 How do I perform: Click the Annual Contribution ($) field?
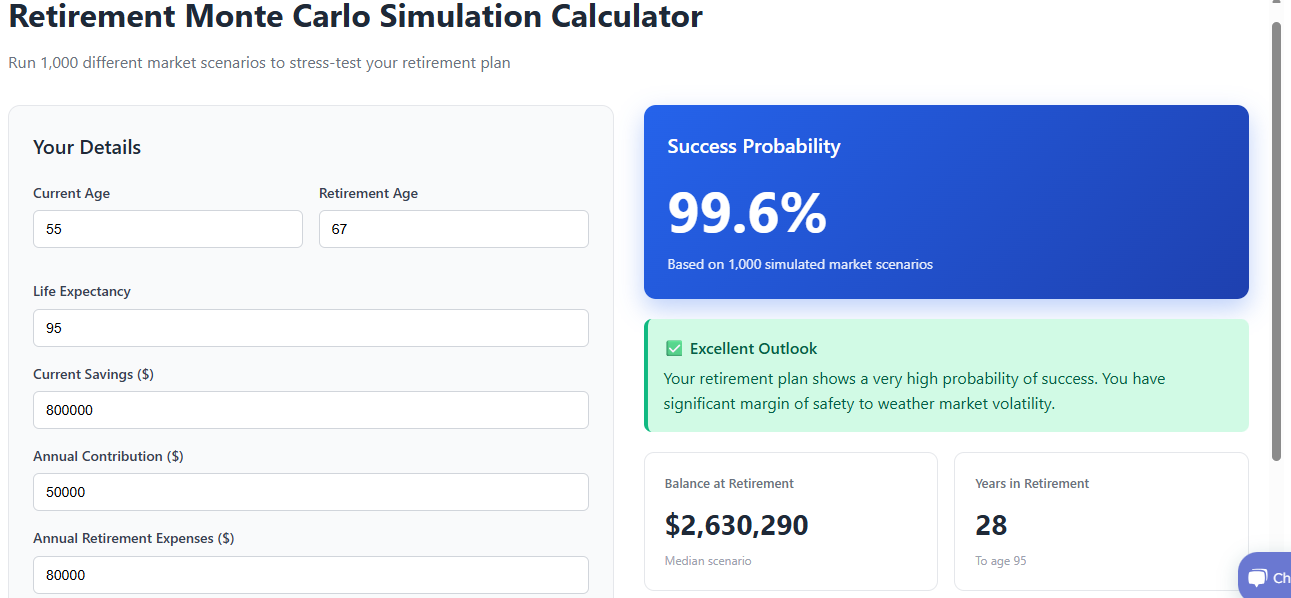310,492
